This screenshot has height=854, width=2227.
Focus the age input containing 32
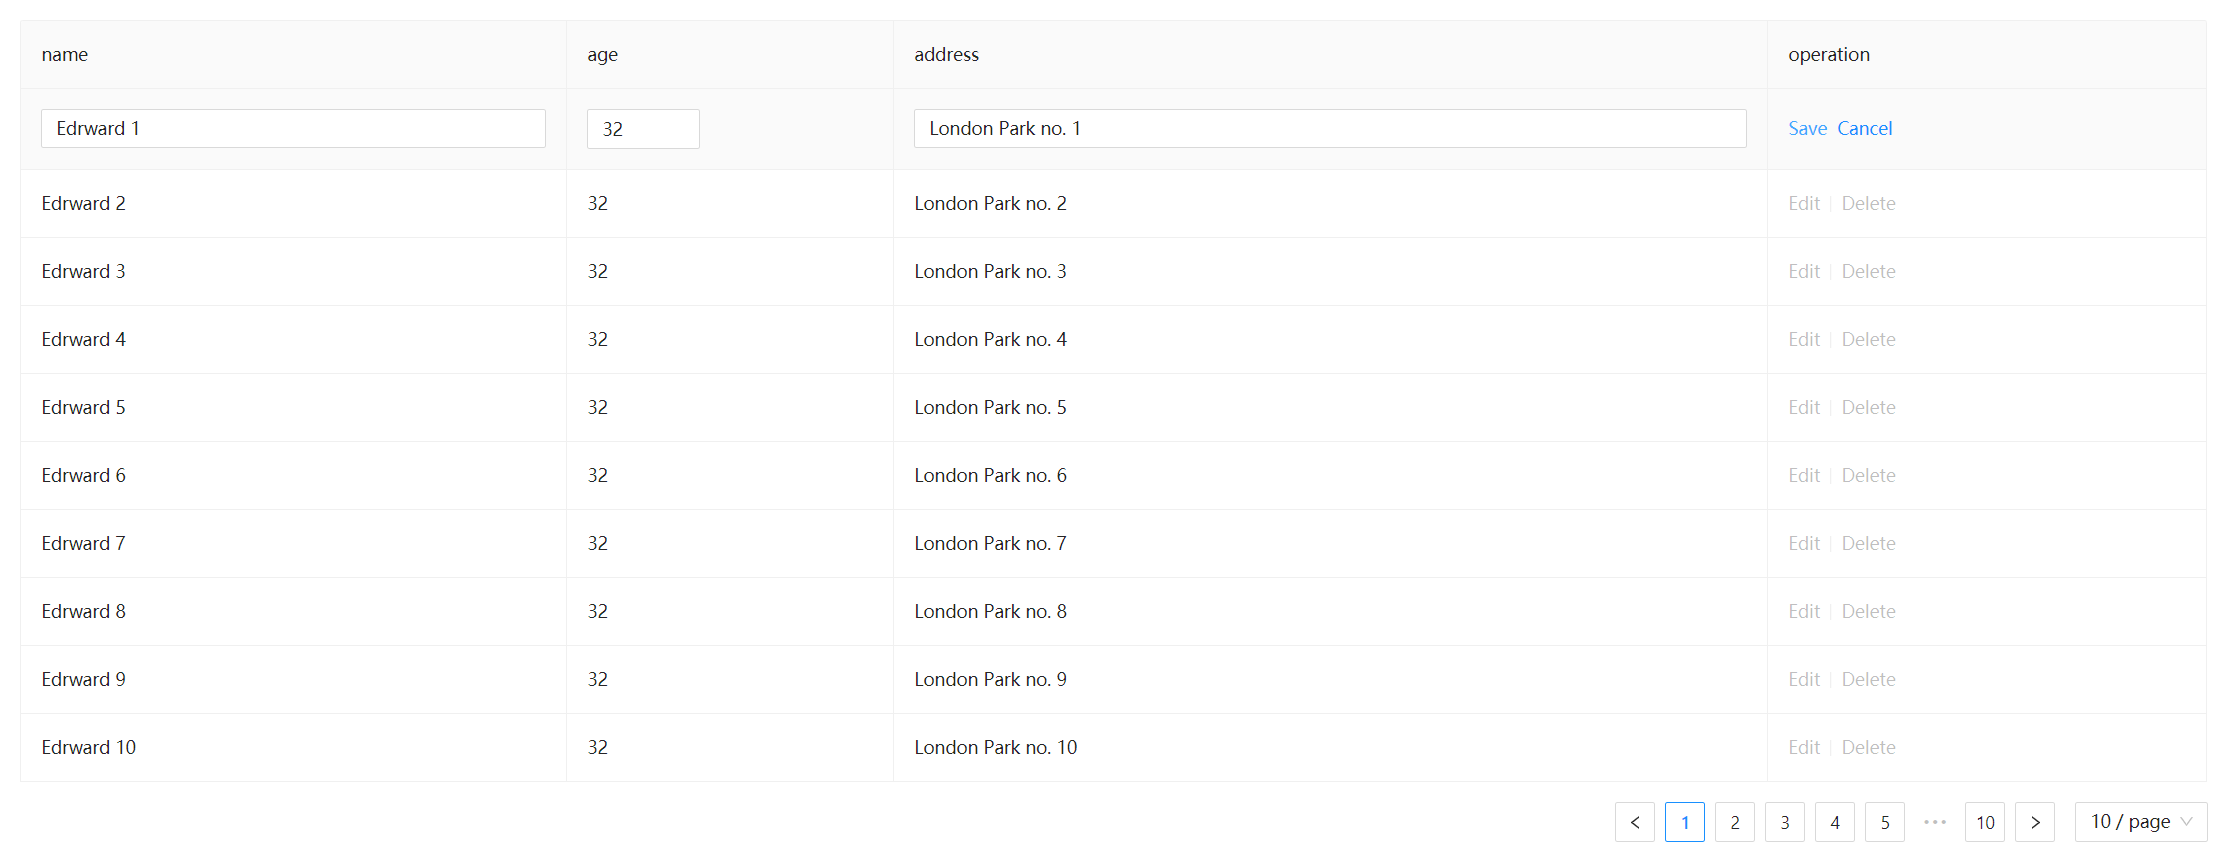643,129
